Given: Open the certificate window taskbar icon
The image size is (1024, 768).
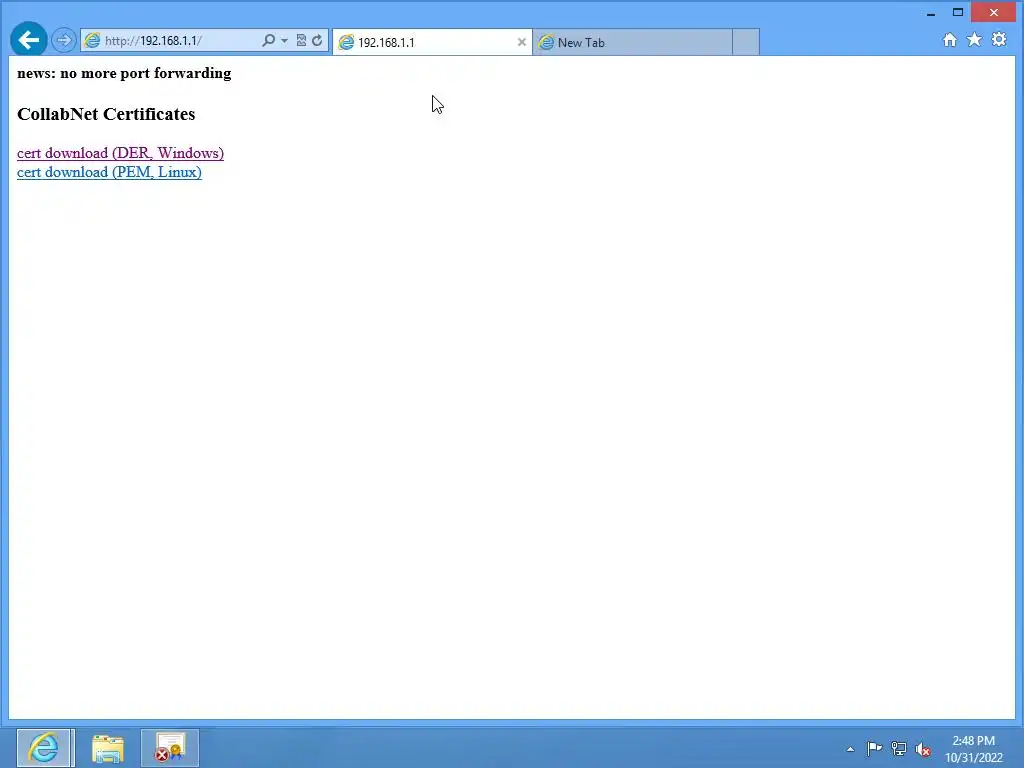Looking at the screenshot, I should 170,748.
